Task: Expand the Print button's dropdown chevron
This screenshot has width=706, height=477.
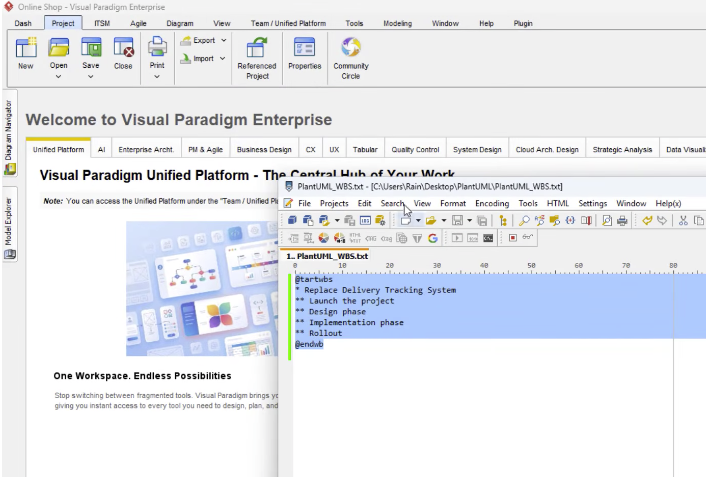Action: point(157,77)
